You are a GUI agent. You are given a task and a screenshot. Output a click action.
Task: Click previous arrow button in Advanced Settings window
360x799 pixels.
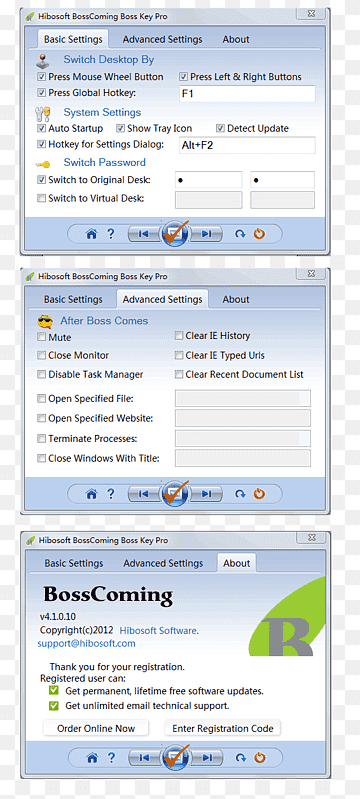(x=143, y=494)
